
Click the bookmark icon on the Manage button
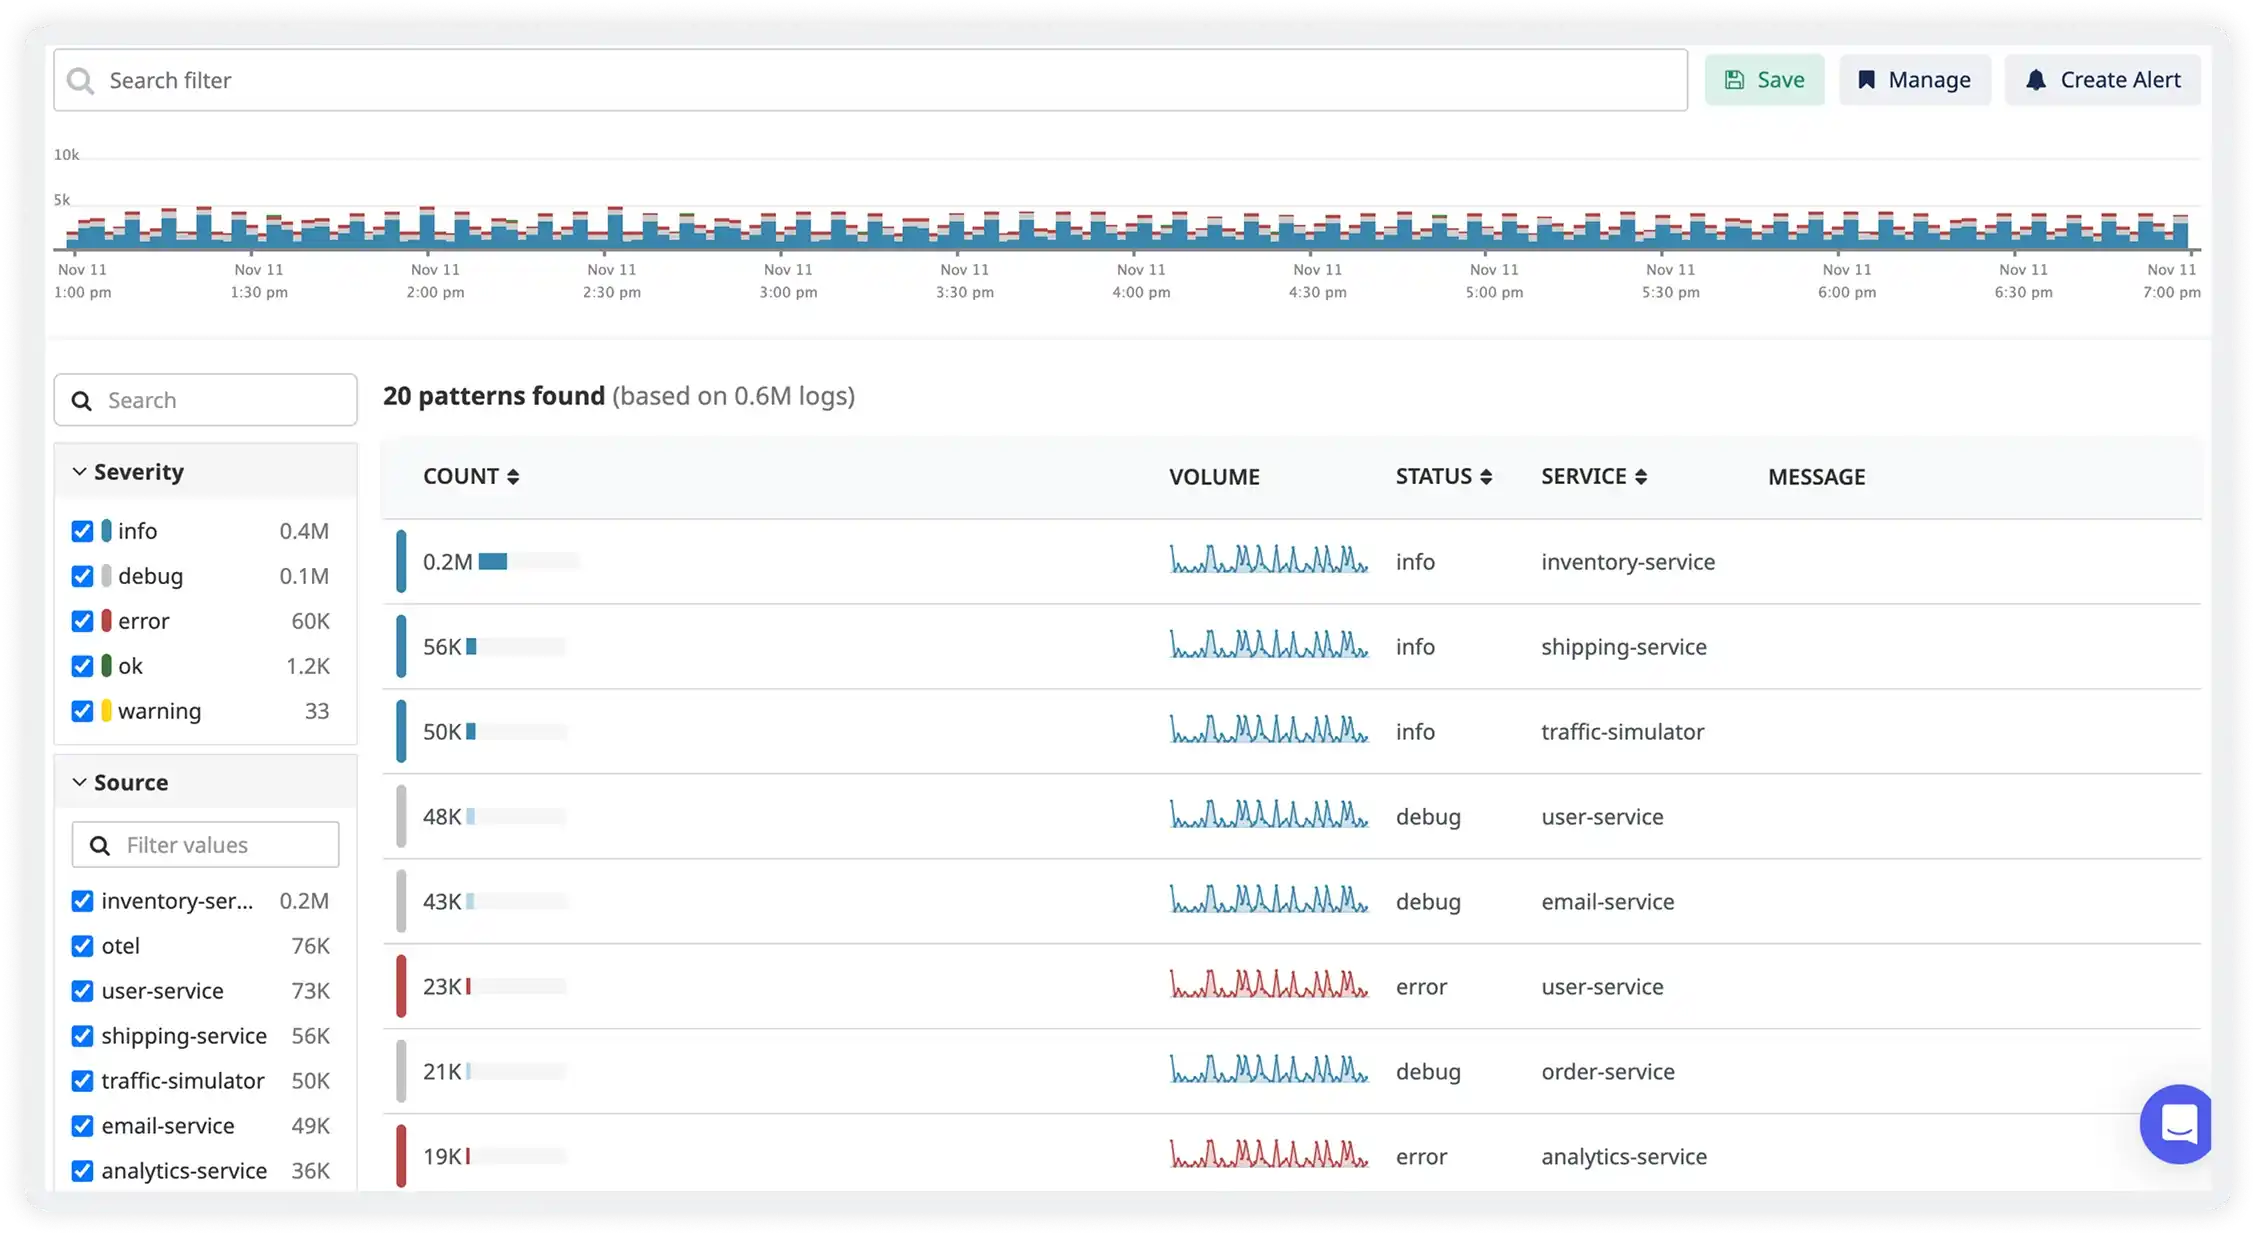tap(1865, 79)
